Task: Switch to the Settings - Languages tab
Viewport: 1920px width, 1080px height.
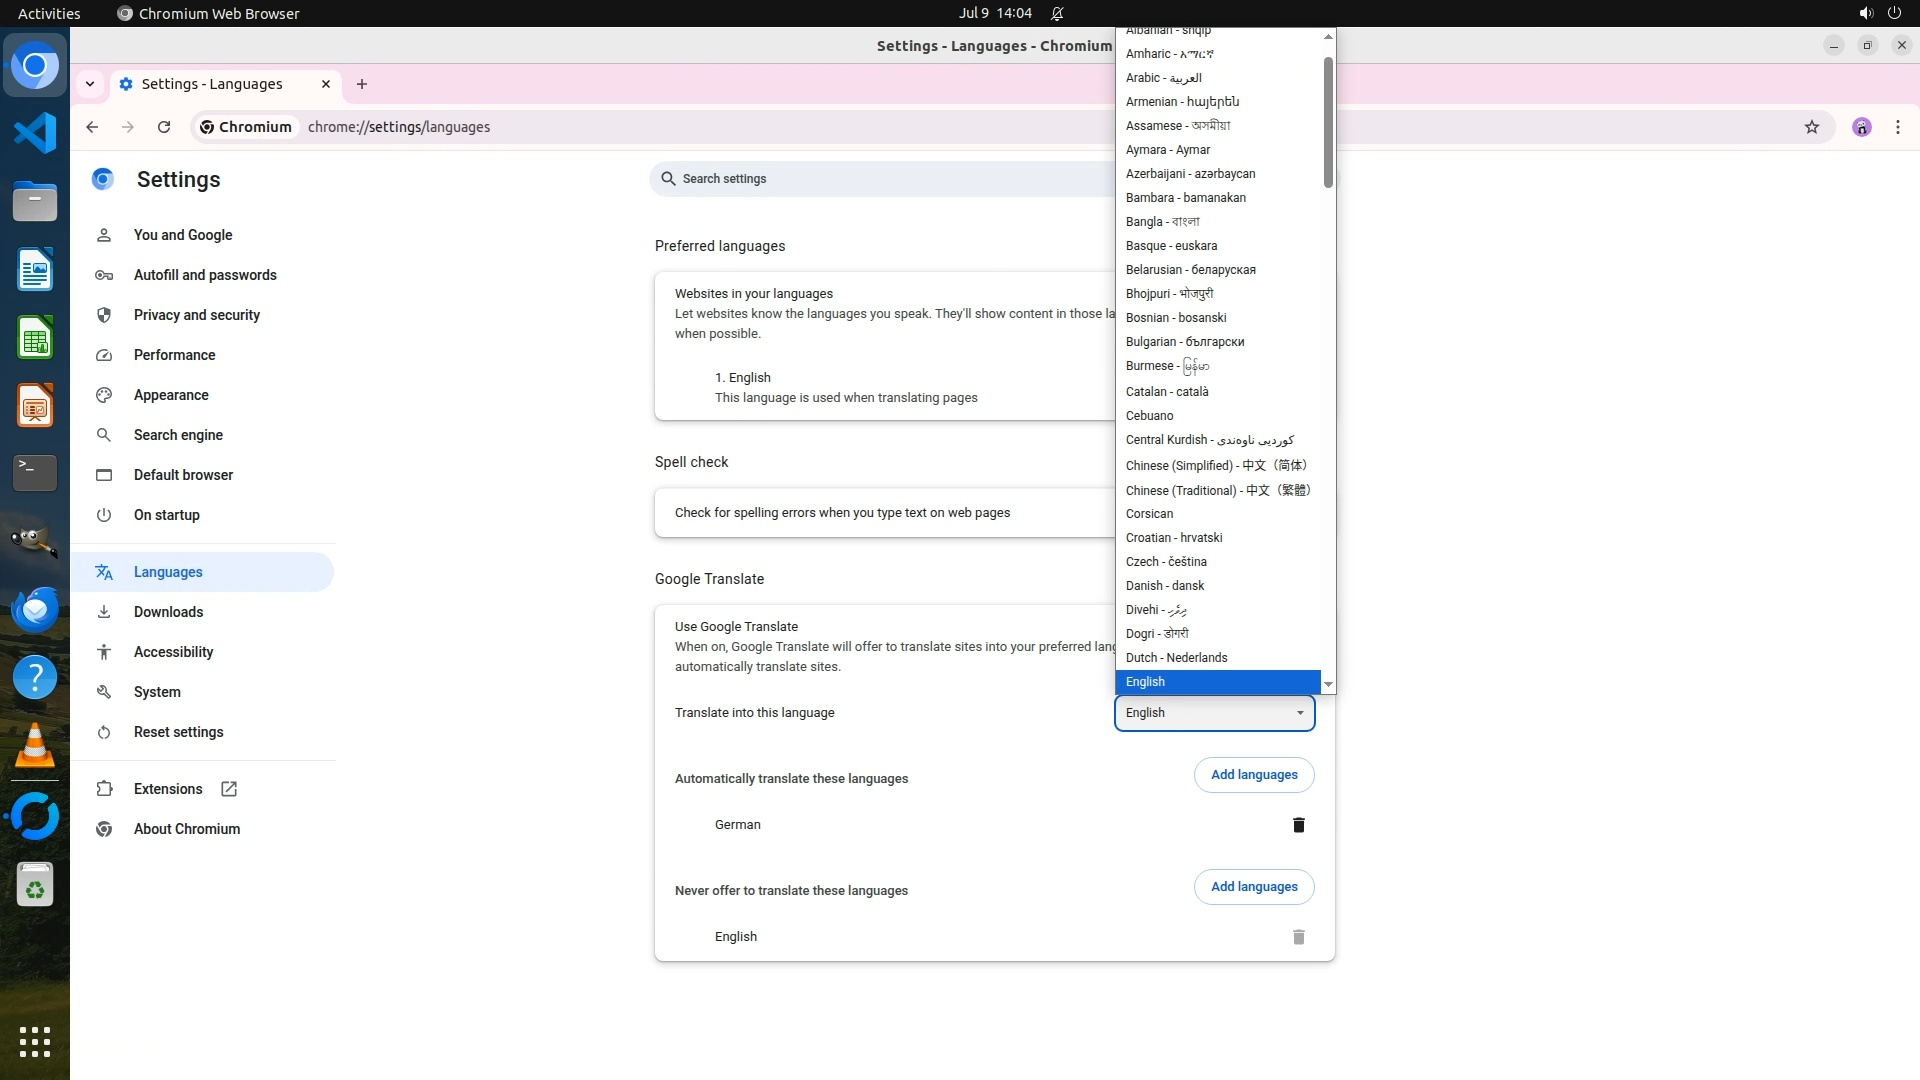Action: 212,84
